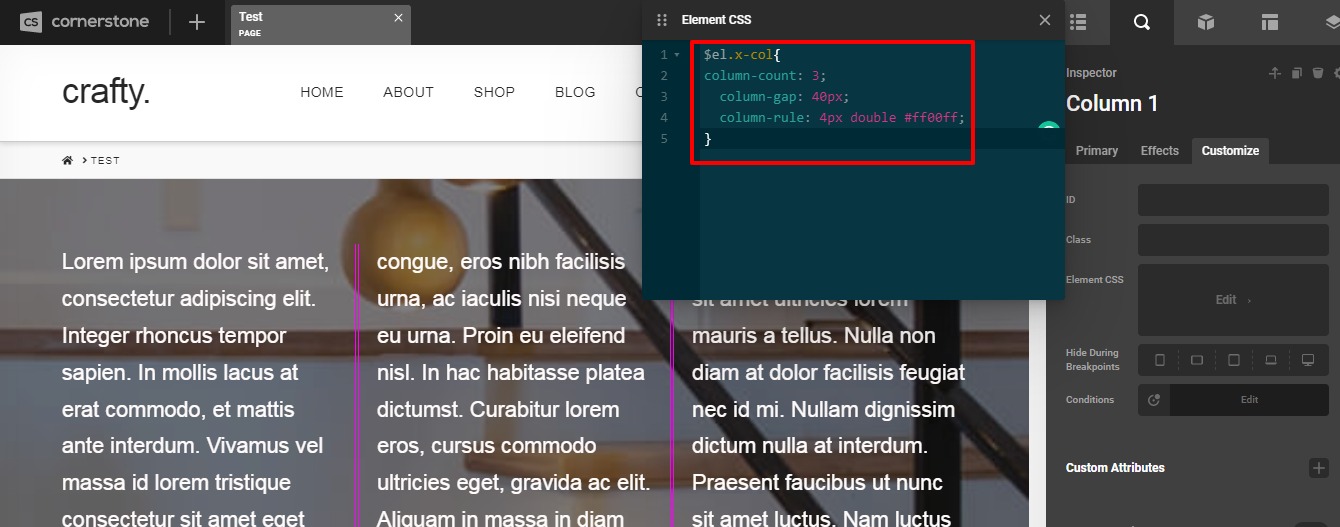The width and height of the screenshot is (1340, 527).
Task: Click the breadcrumb home icon
Action: [x=68, y=160]
